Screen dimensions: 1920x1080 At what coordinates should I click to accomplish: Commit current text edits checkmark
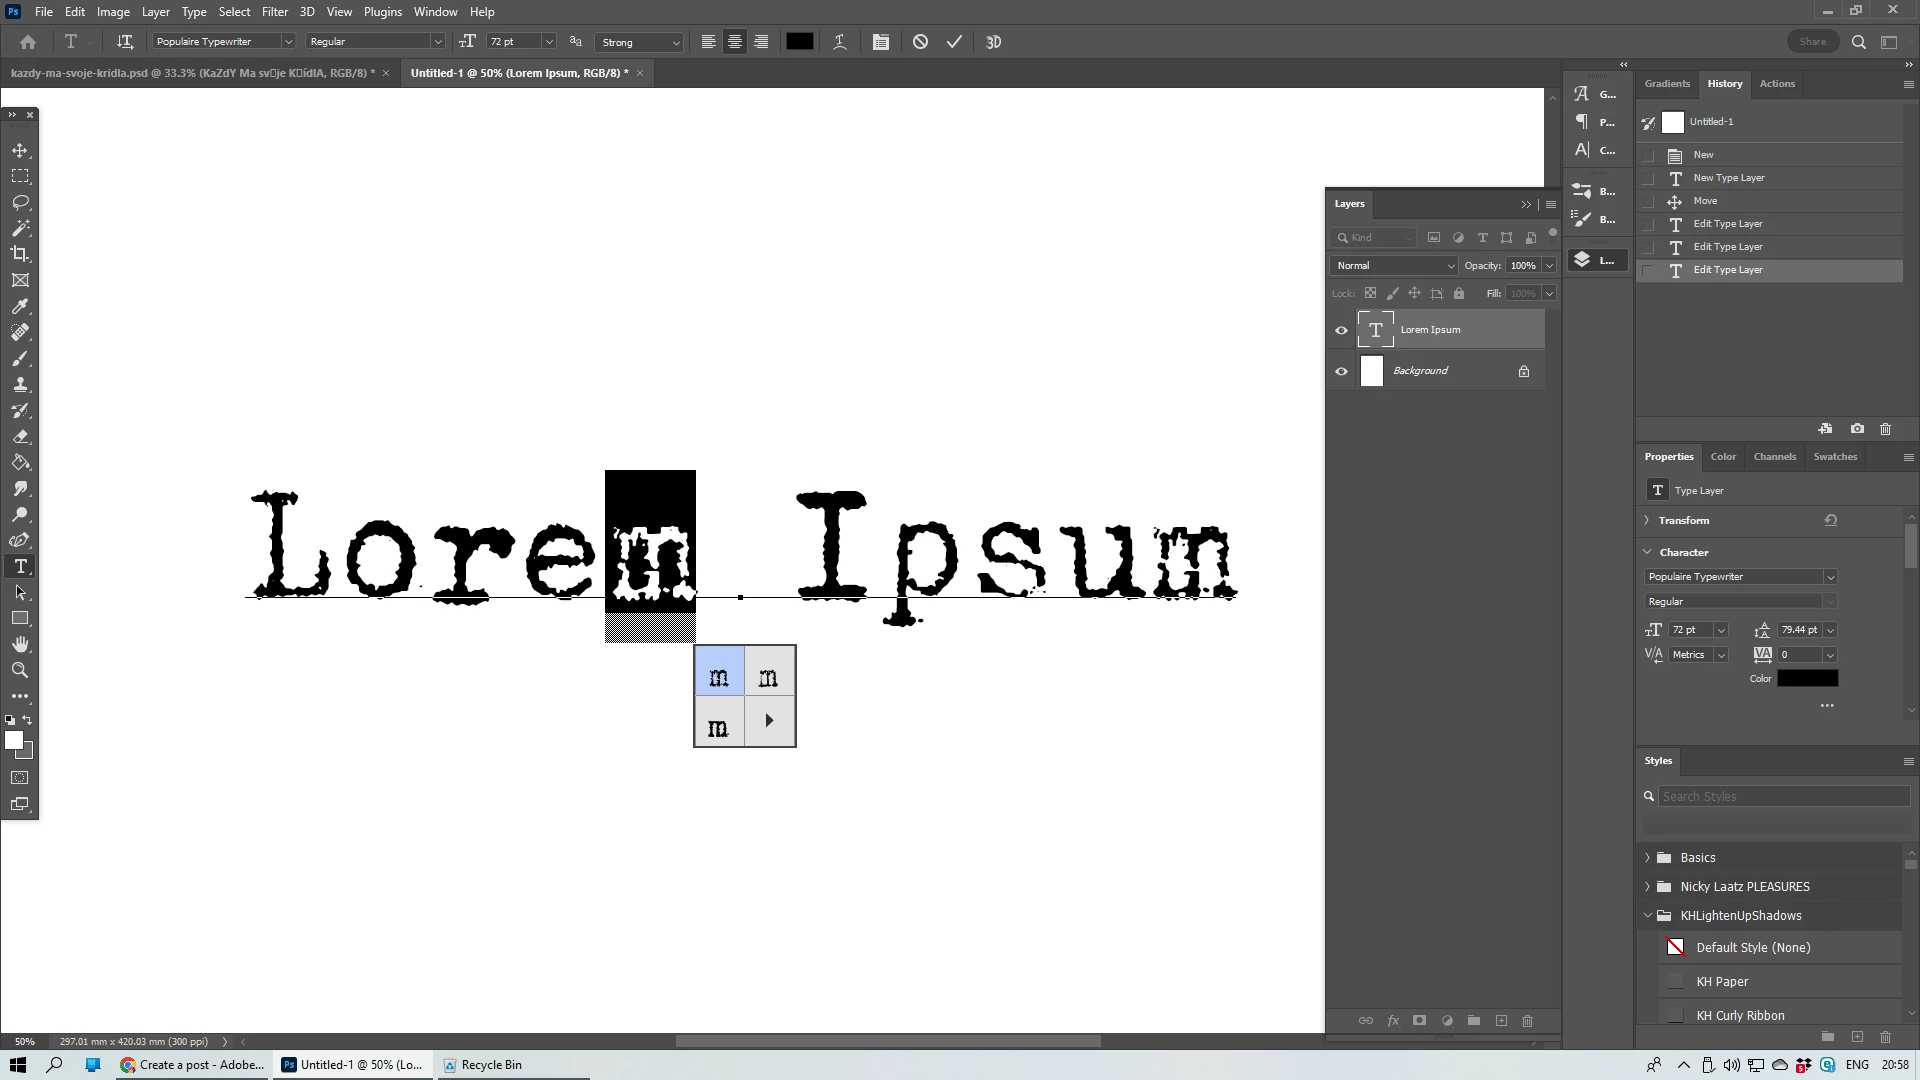954,42
